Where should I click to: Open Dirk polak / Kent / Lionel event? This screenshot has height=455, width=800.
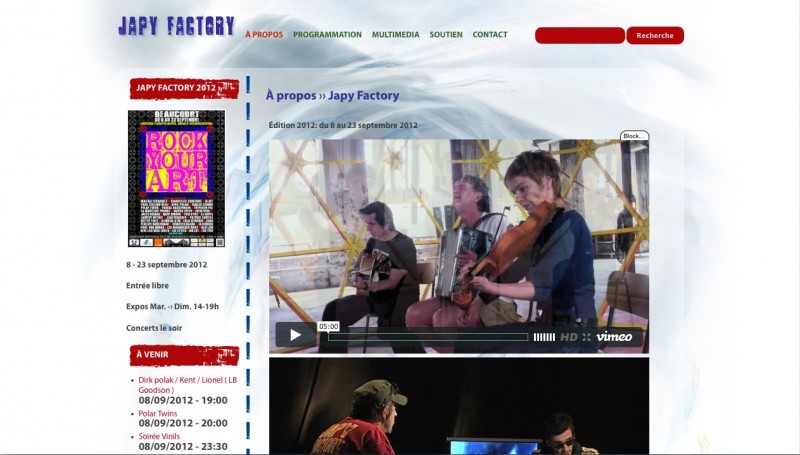pos(187,384)
